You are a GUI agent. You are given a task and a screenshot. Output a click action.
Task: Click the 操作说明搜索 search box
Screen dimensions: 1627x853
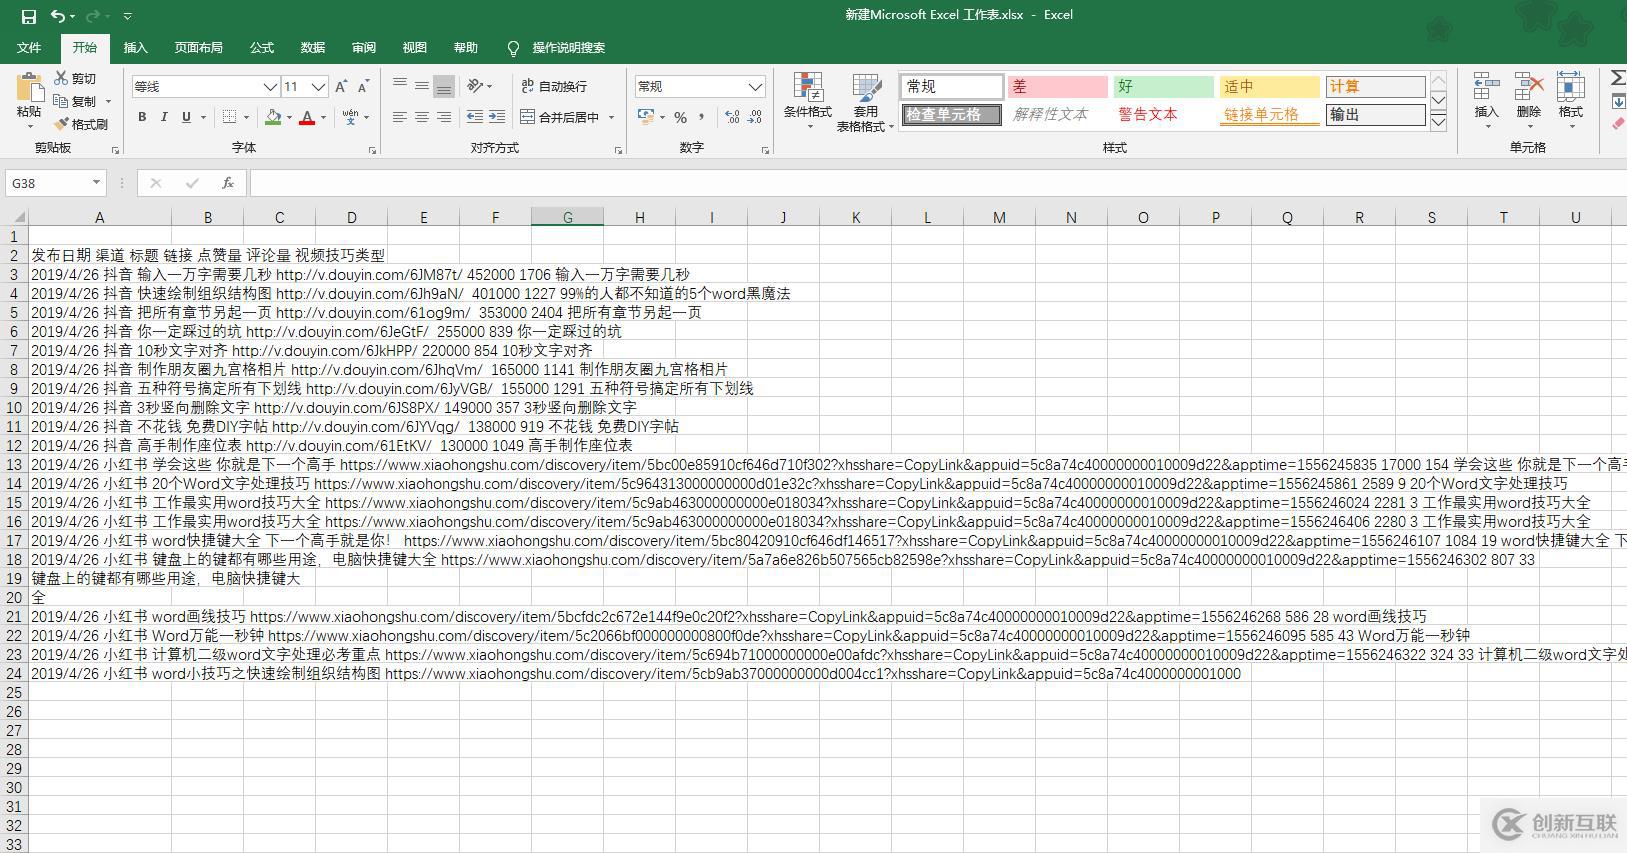click(568, 48)
